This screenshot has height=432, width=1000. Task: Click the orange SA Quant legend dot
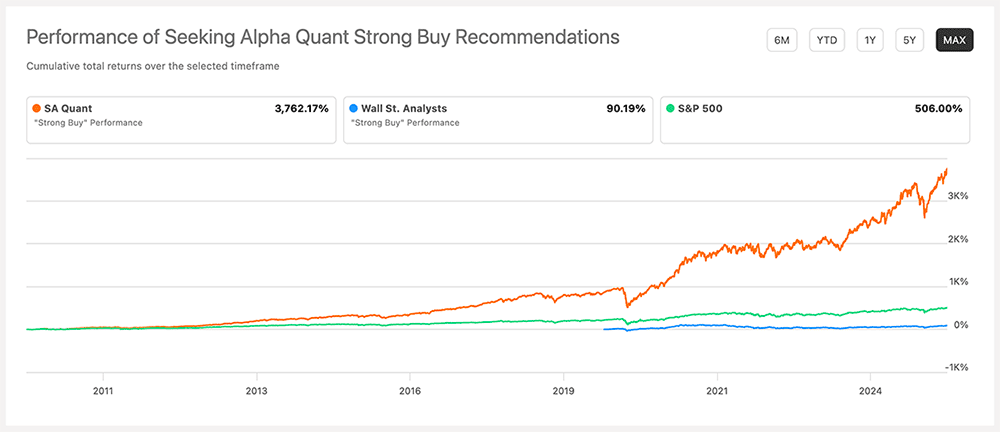click(x=37, y=107)
